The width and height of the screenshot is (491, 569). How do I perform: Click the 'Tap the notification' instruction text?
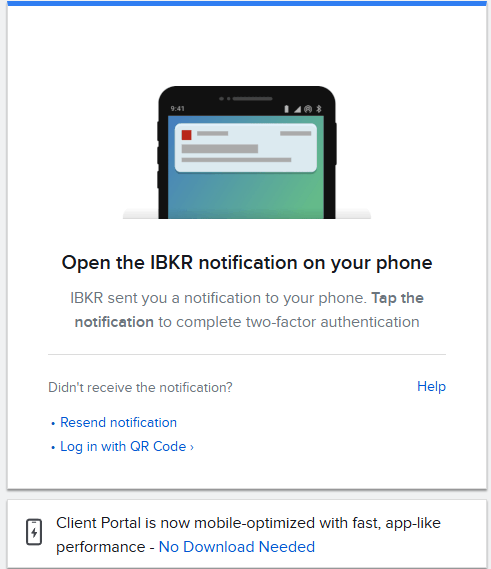point(249,310)
